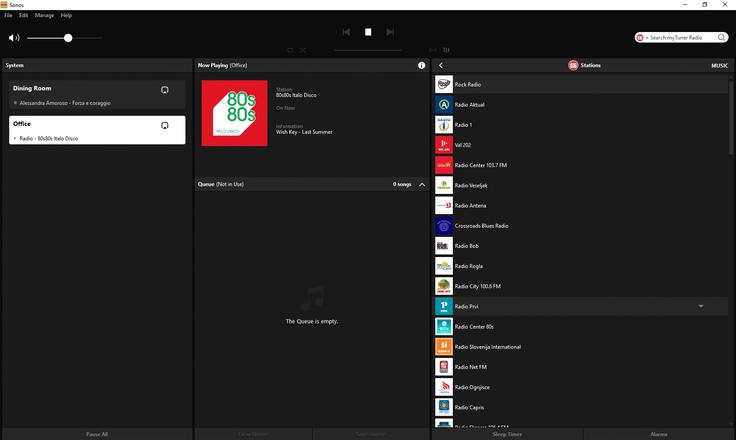The image size is (736, 440).
Task: Click the magnifier icon in search box
Action: 721,37
